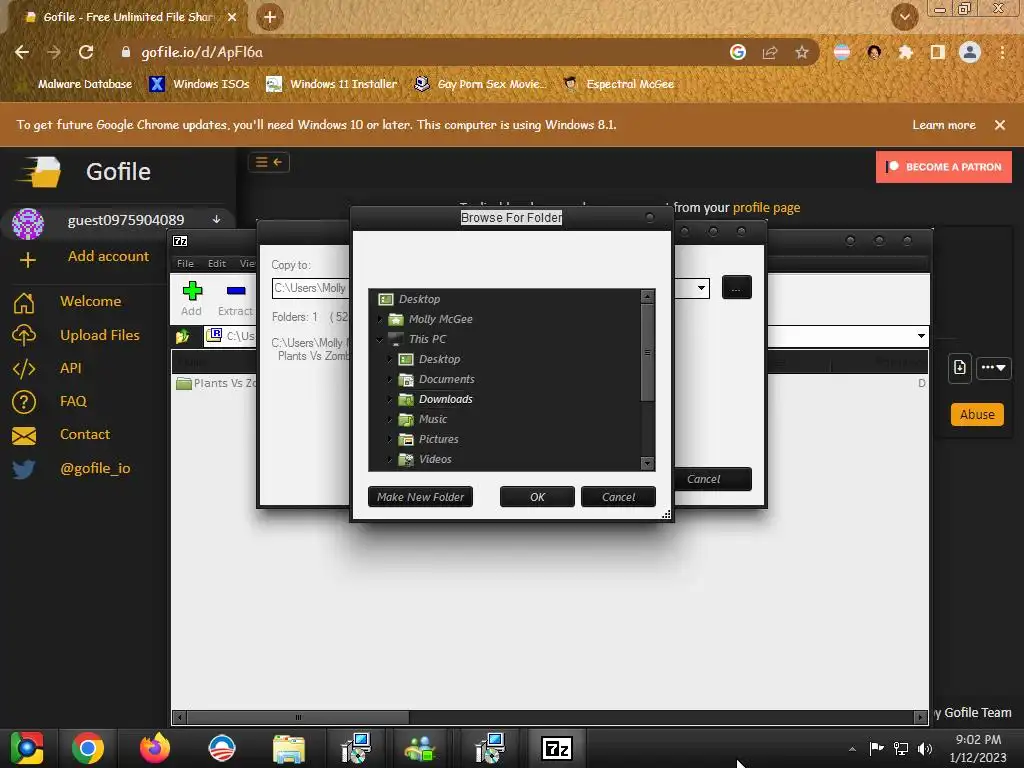Click Gofile file download icon button
This screenshot has height=768, width=1024.
point(959,368)
